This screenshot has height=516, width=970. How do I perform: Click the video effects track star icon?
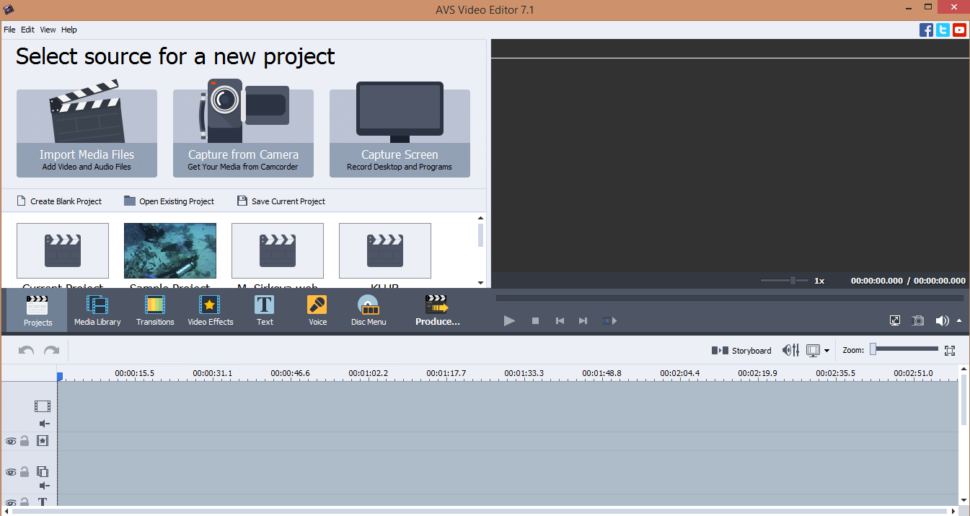(x=42, y=441)
